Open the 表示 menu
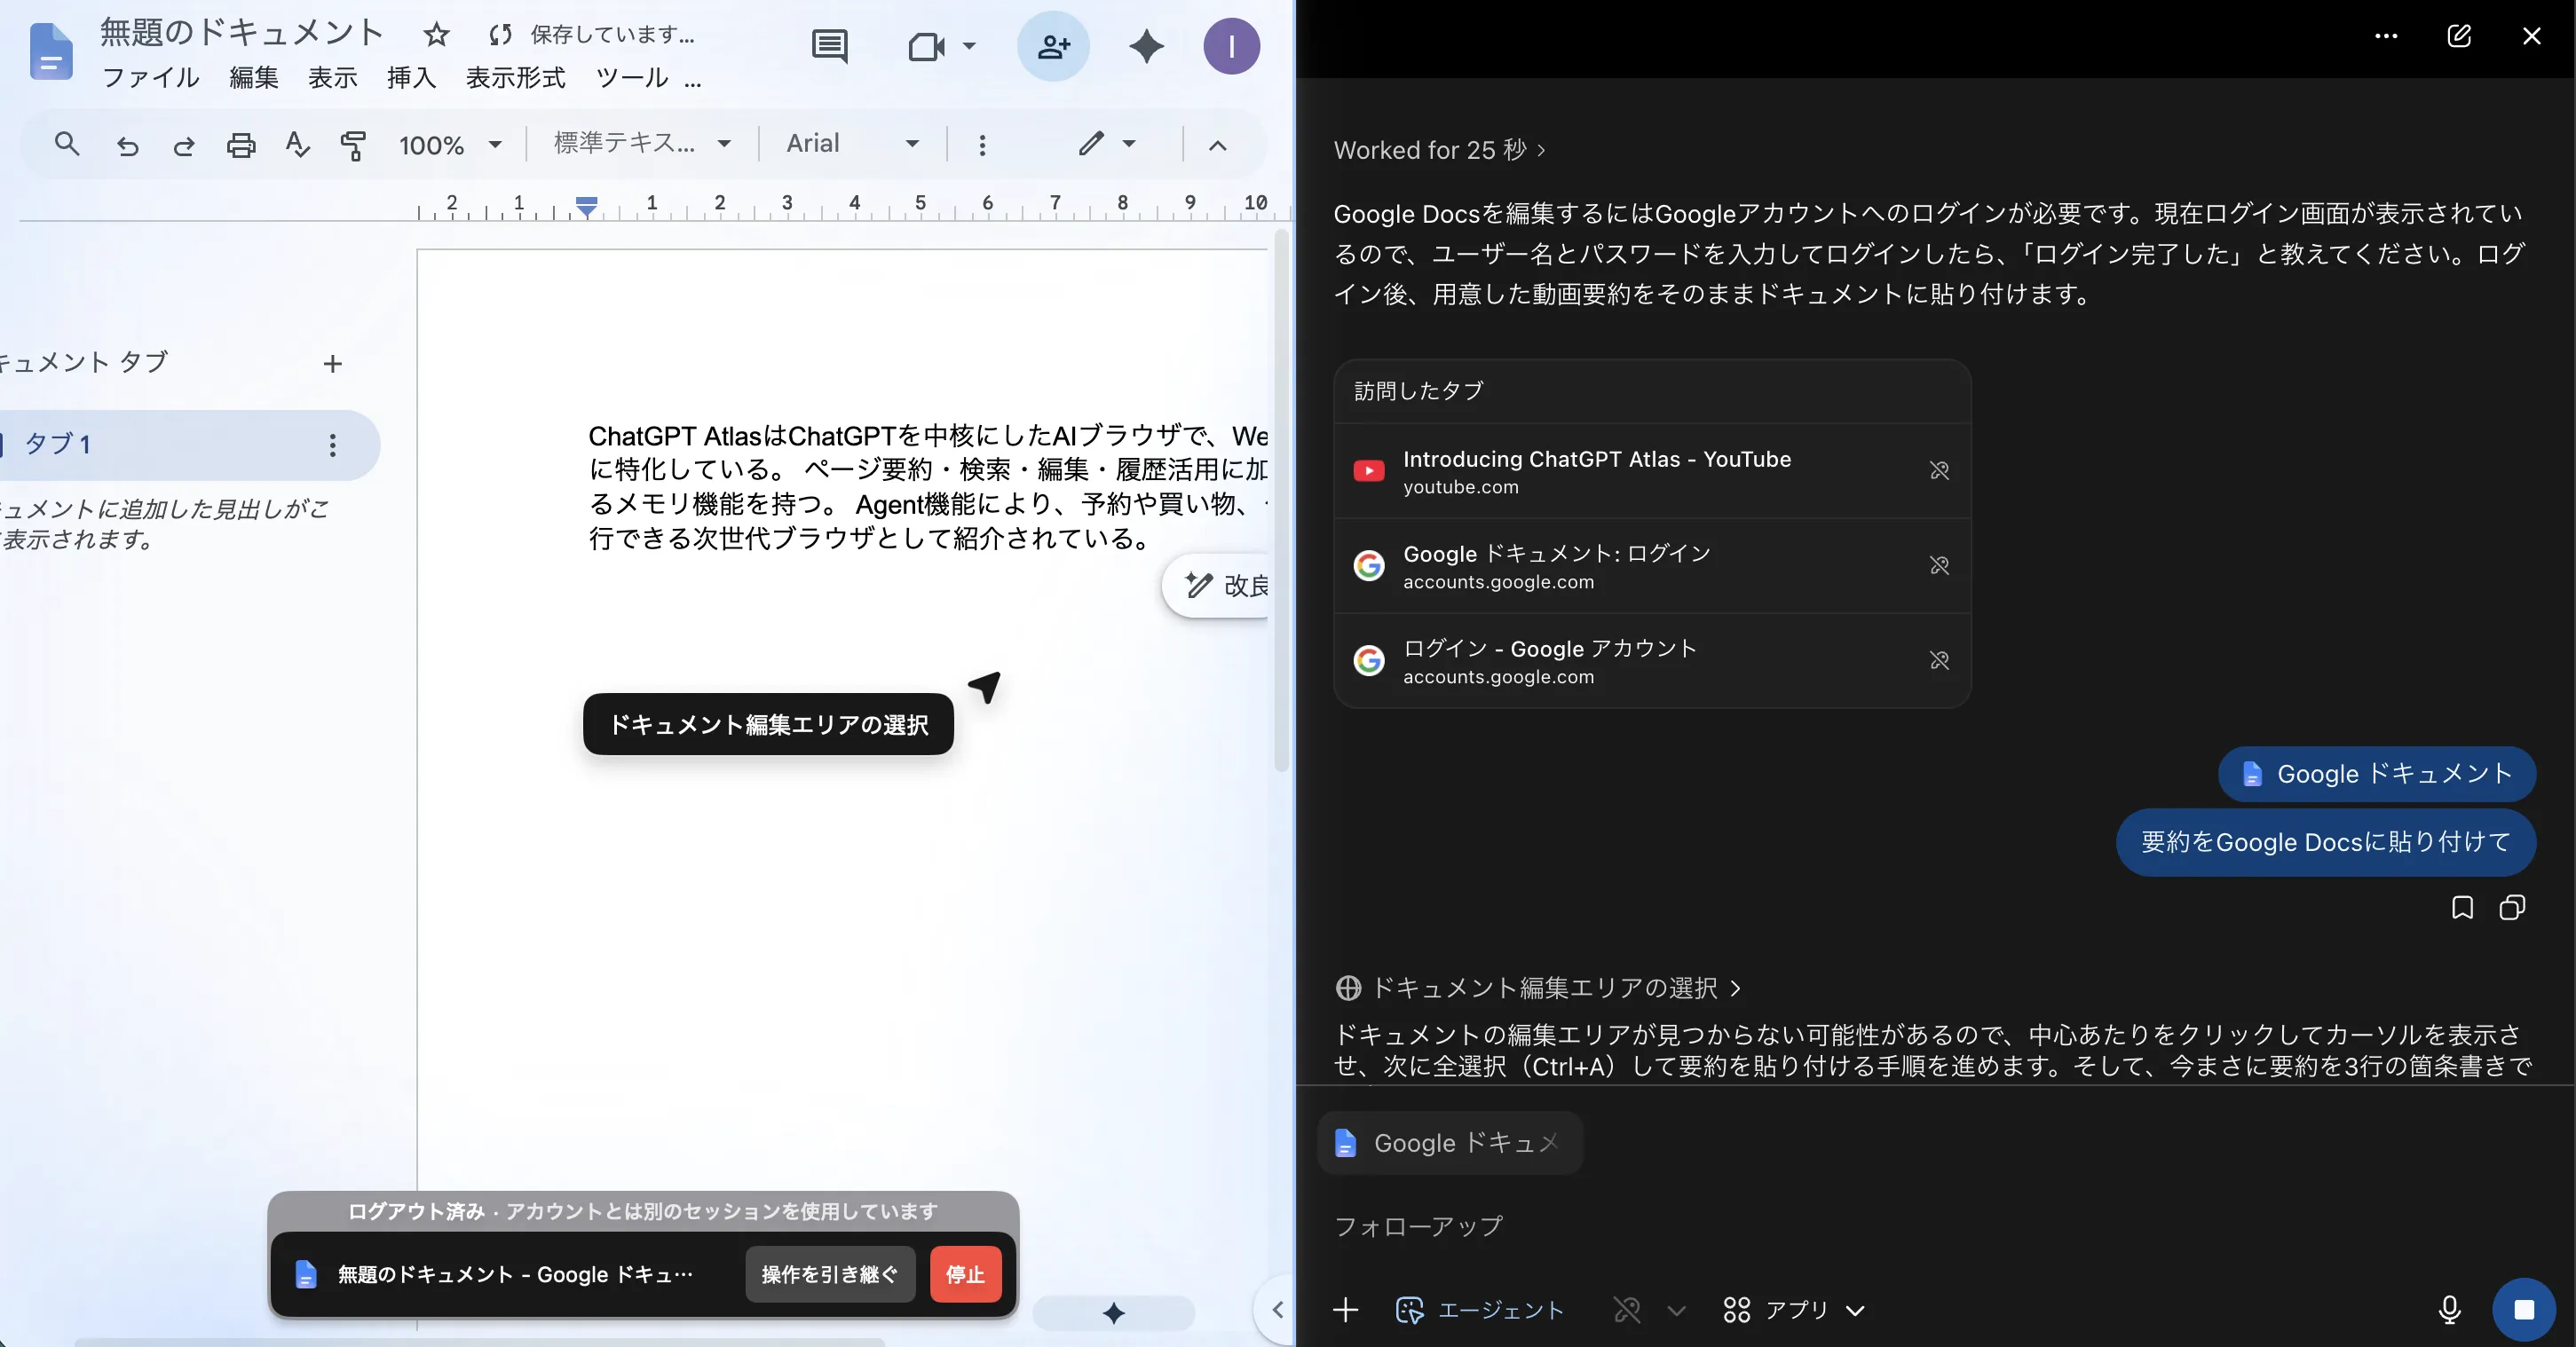The width and height of the screenshot is (2576, 1347). 333,78
